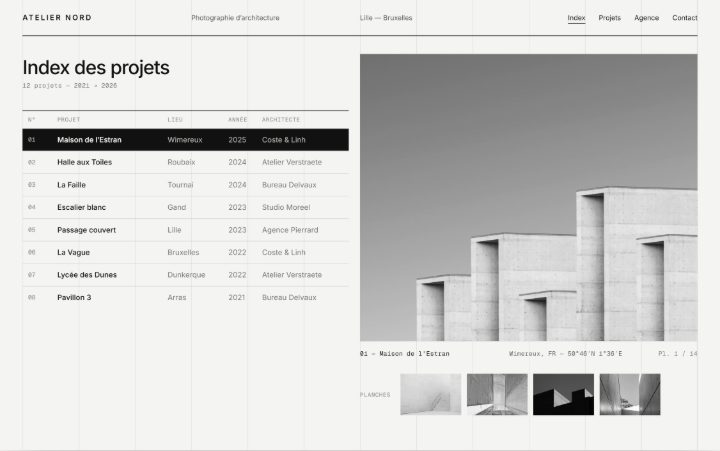720x451 pixels.
Task: Click the Gand location cell
Action: tap(176, 207)
